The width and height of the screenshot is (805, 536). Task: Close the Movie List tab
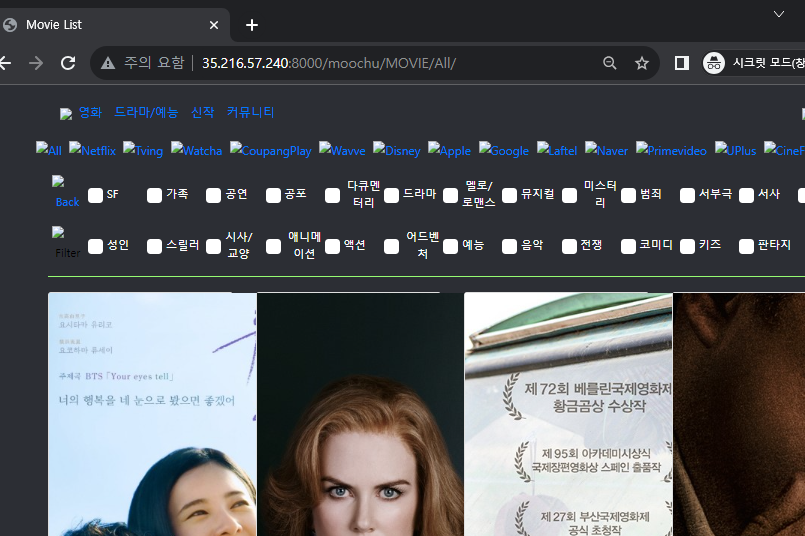(x=214, y=25)
